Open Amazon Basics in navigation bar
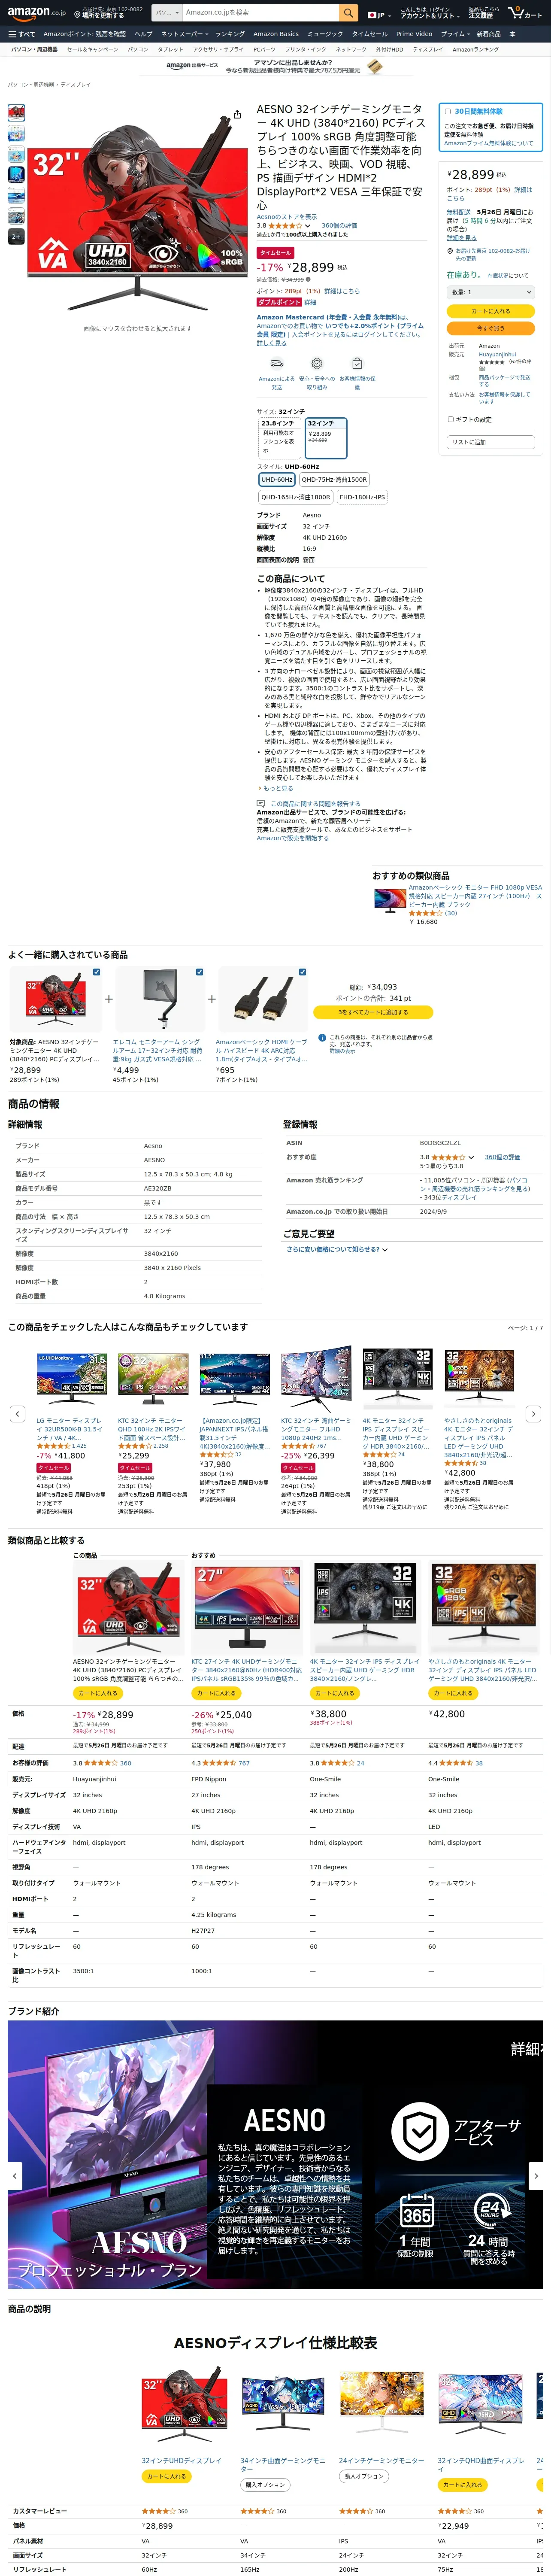 point(276,34)
